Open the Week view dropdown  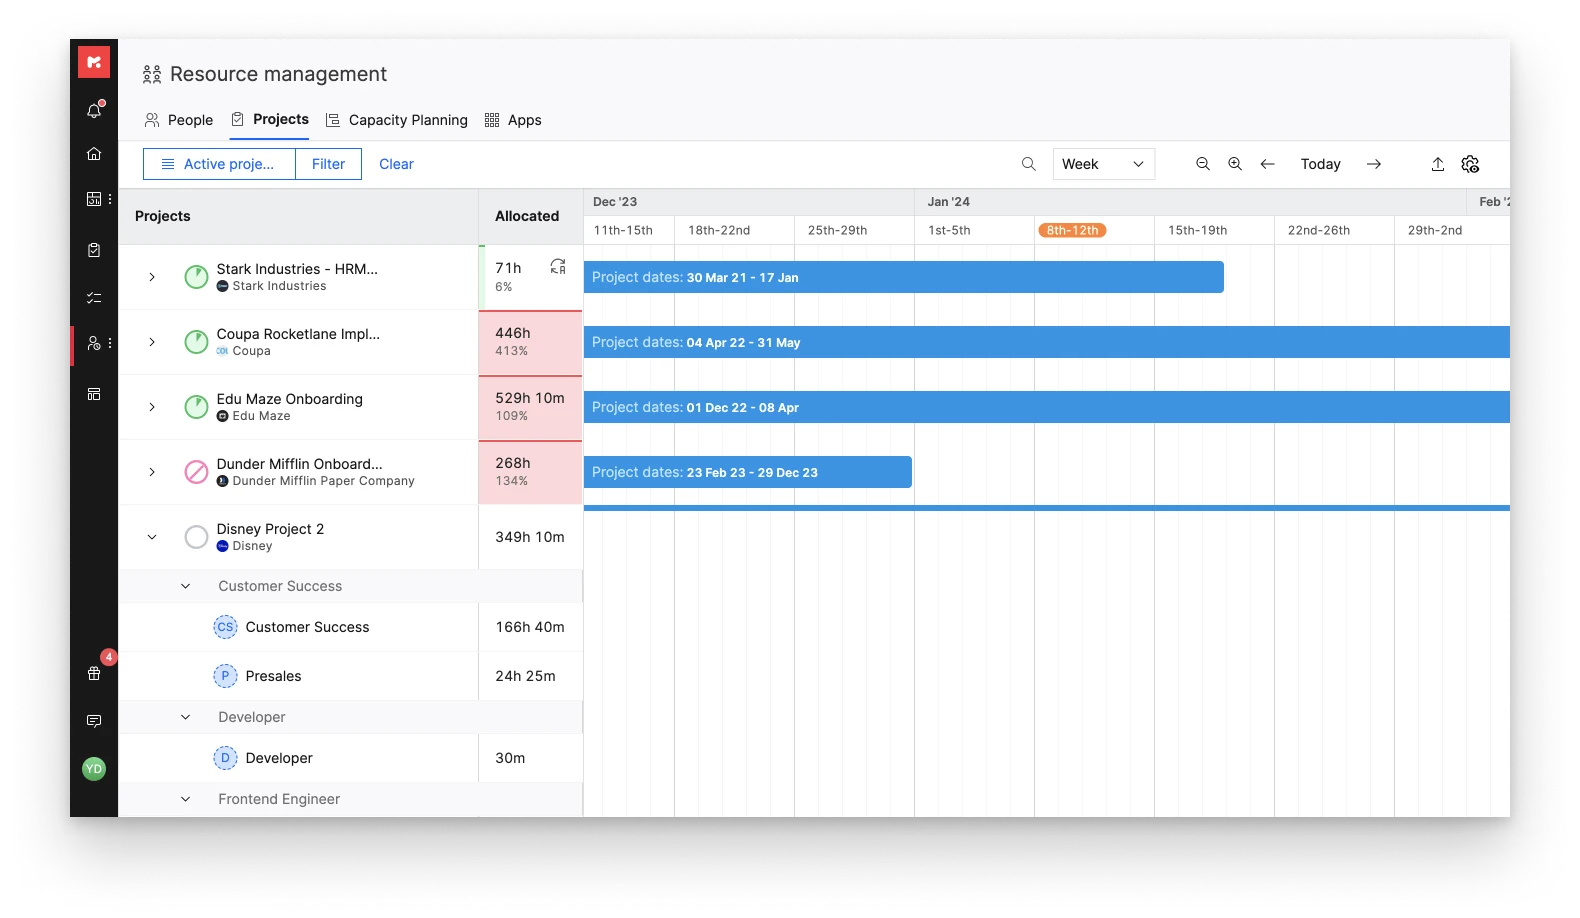click(x=1103, y=164)
